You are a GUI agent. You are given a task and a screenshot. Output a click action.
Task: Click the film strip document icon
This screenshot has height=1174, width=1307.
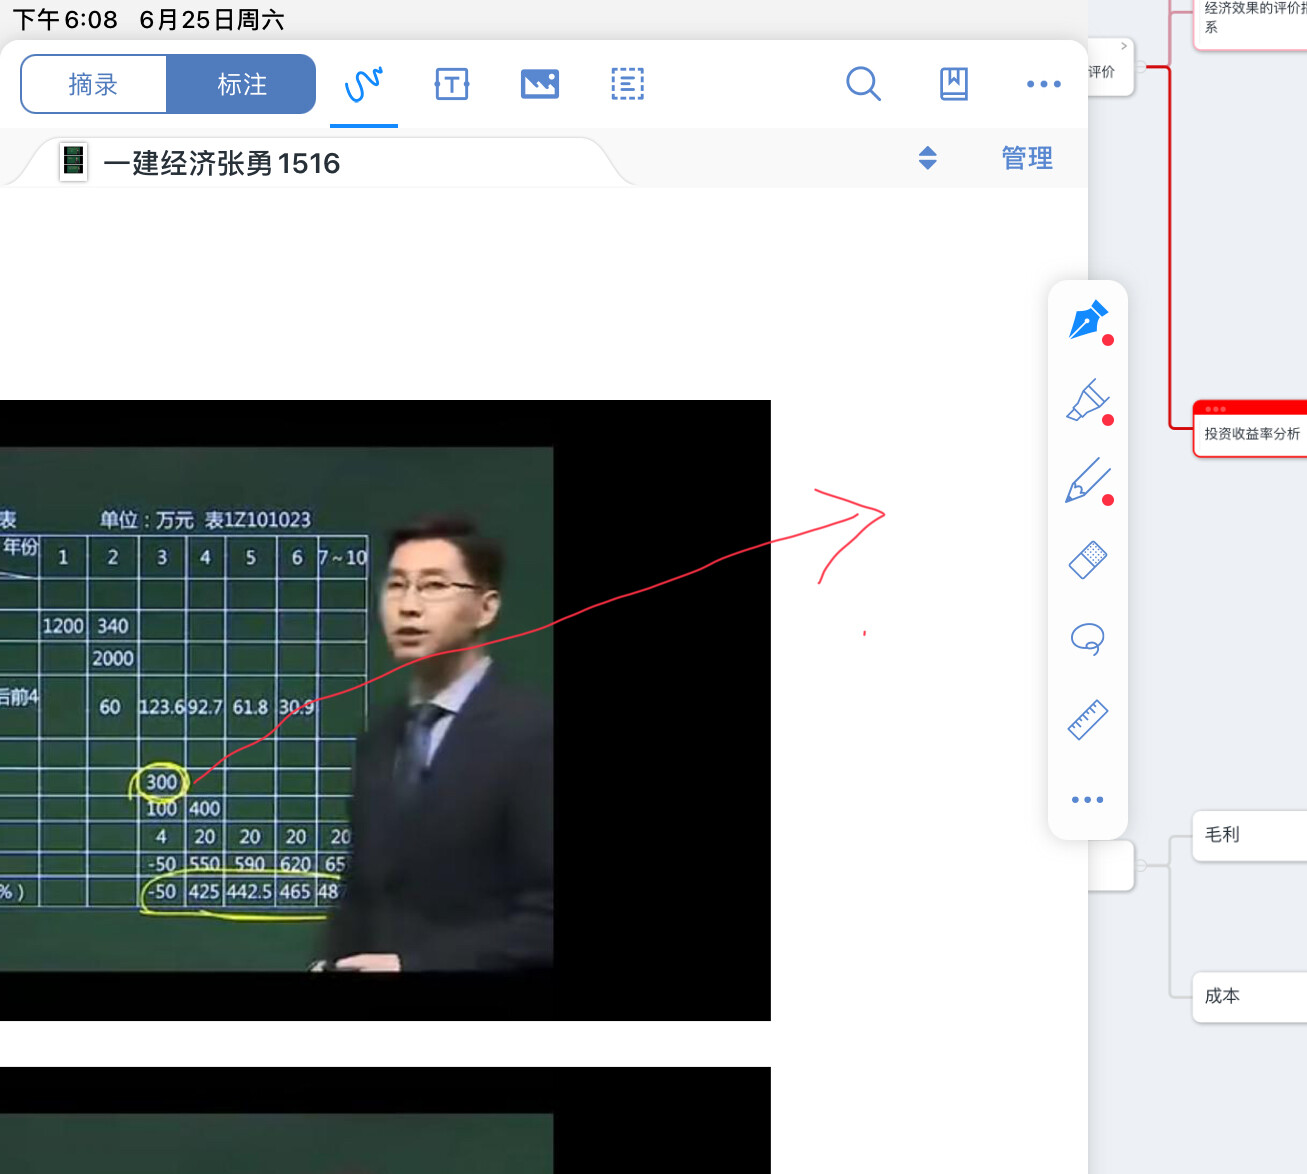(73, 161)
